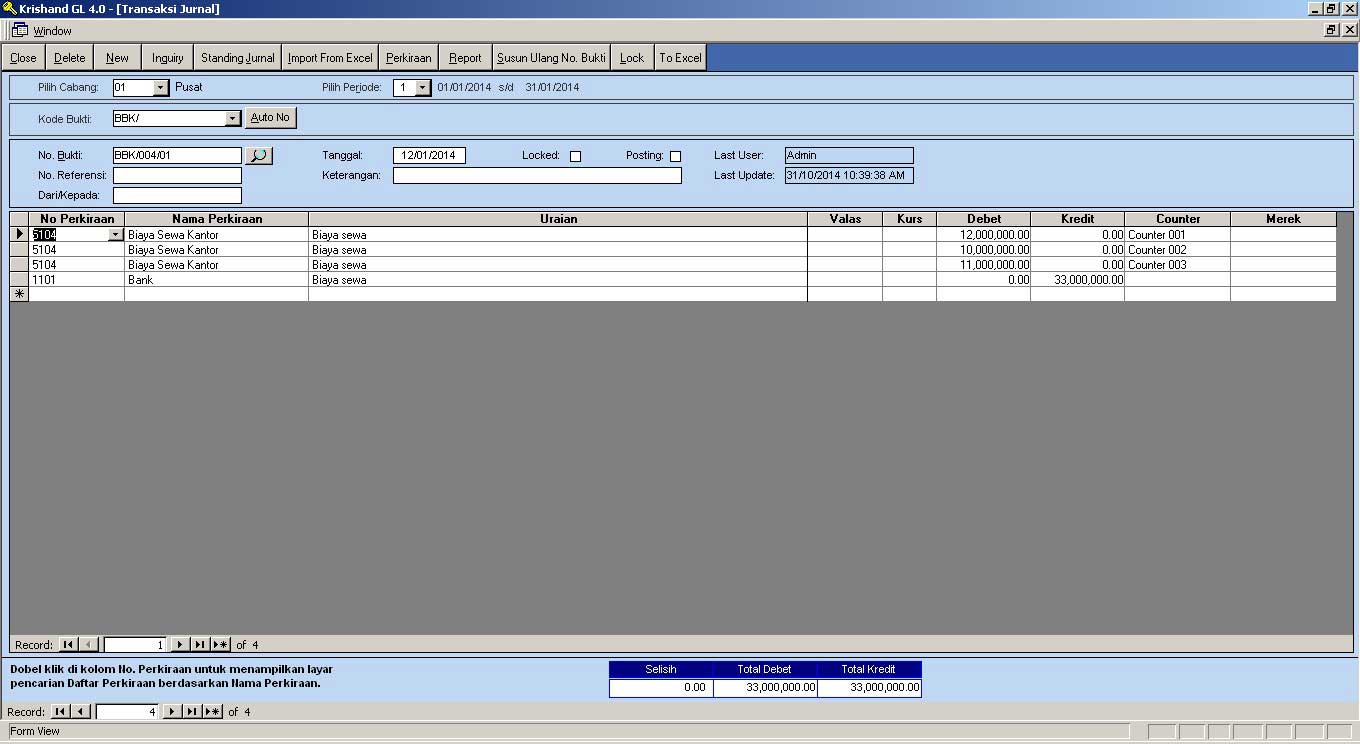
Task: Expand No Perkiraan dropdown in first row
Action: coord(115,235)
